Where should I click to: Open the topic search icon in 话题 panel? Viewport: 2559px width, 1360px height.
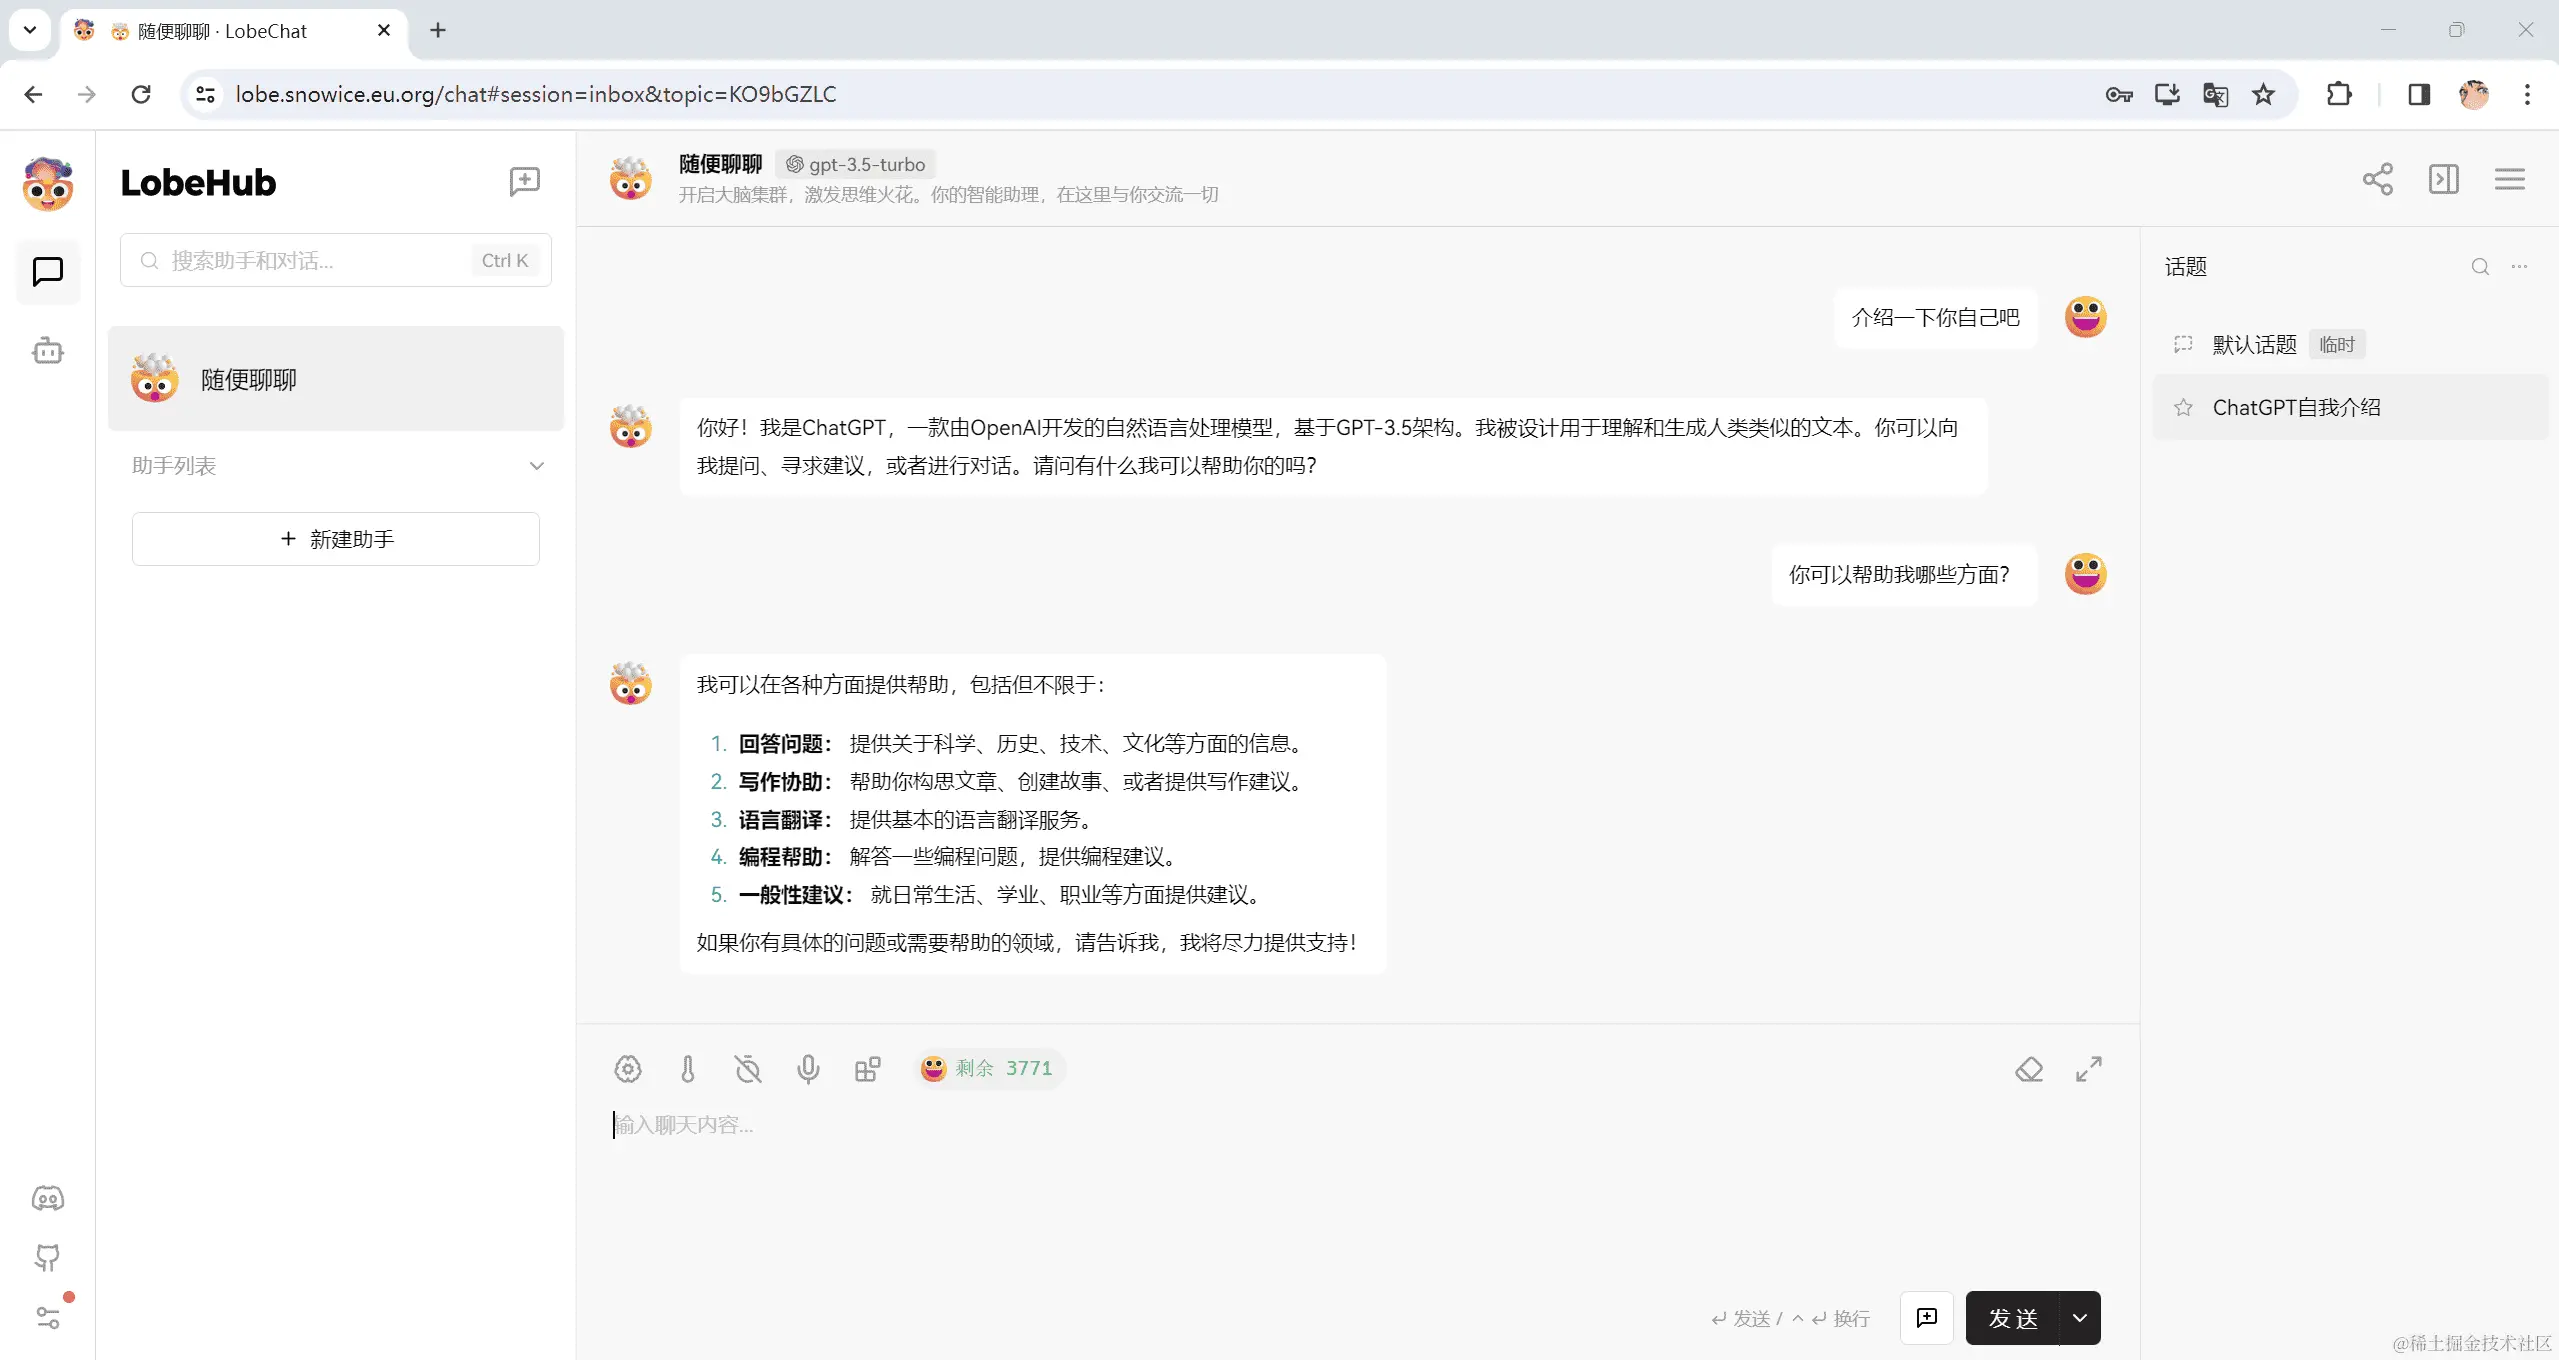tap(2479, 266)
